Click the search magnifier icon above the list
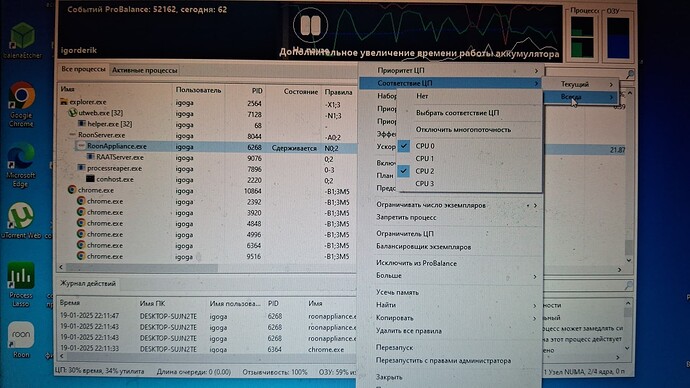Image resolution: width=690 pixels, height=388 pixels. coord(630,74)
